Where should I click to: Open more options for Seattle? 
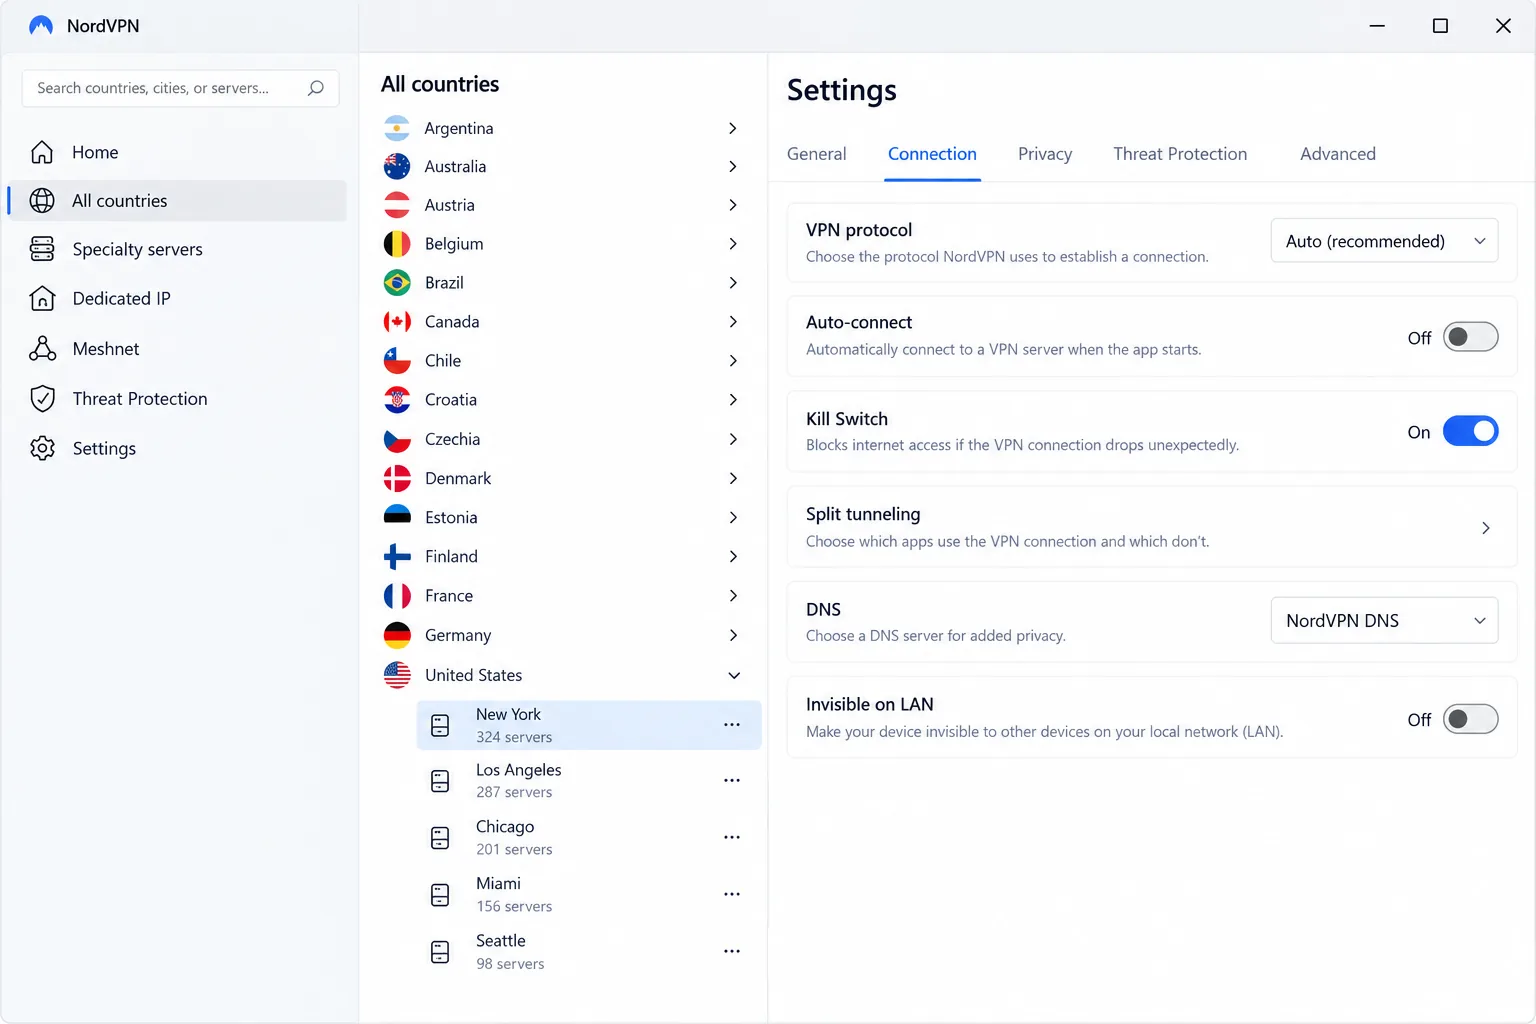coord(732,951)
